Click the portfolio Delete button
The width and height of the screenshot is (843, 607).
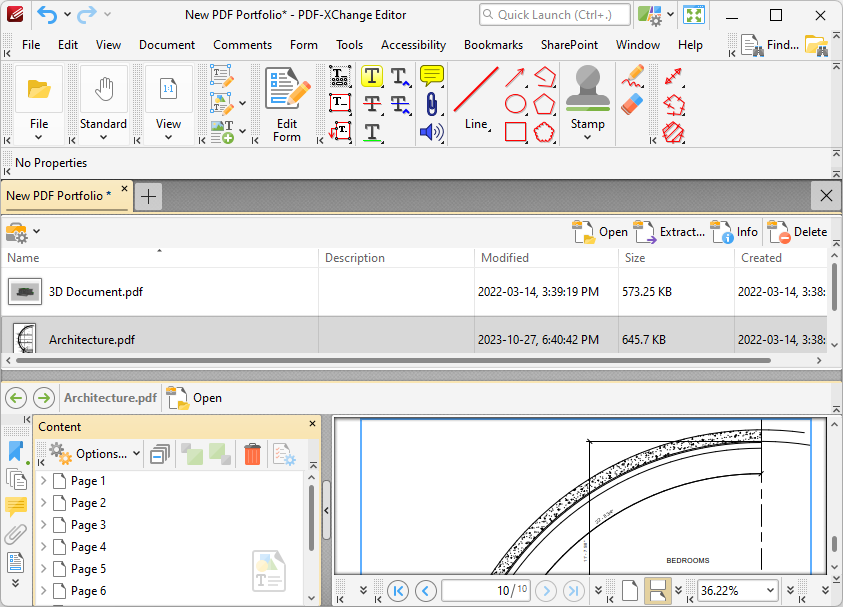pos(797,232)
